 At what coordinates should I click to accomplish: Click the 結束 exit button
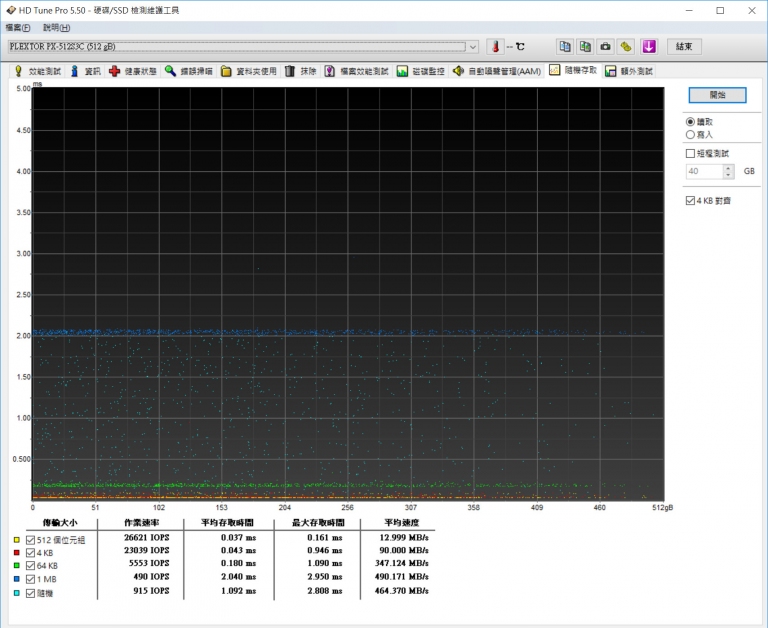[684, 47]
